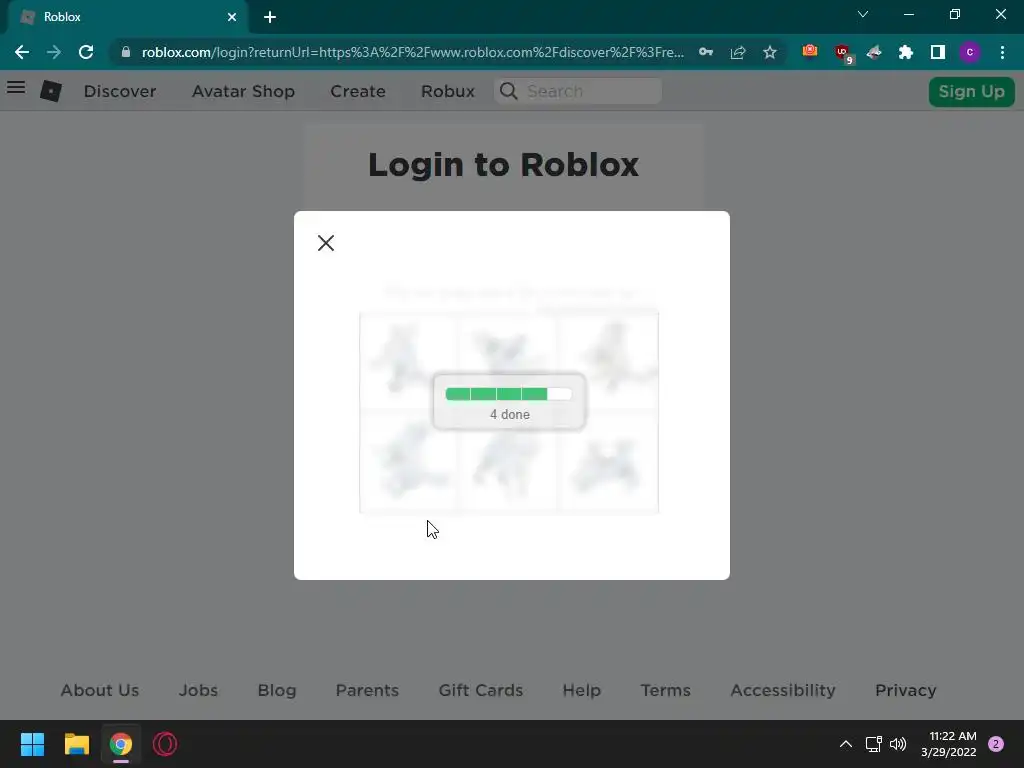Screen dimensions: 1024x768
Task: Click the shark extension icon
Action: point(874,52)
